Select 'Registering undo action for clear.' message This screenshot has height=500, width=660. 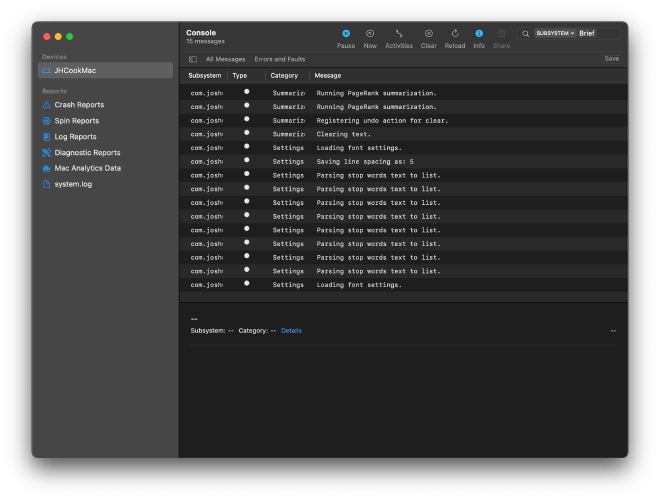coord(403,121)
